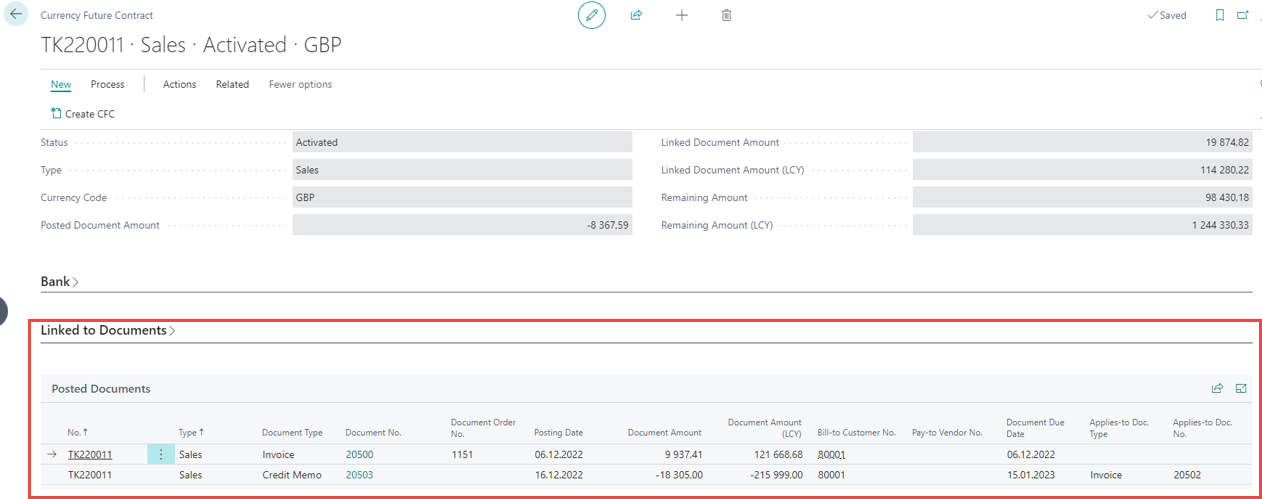Click the share icon in header

point(636,16)
